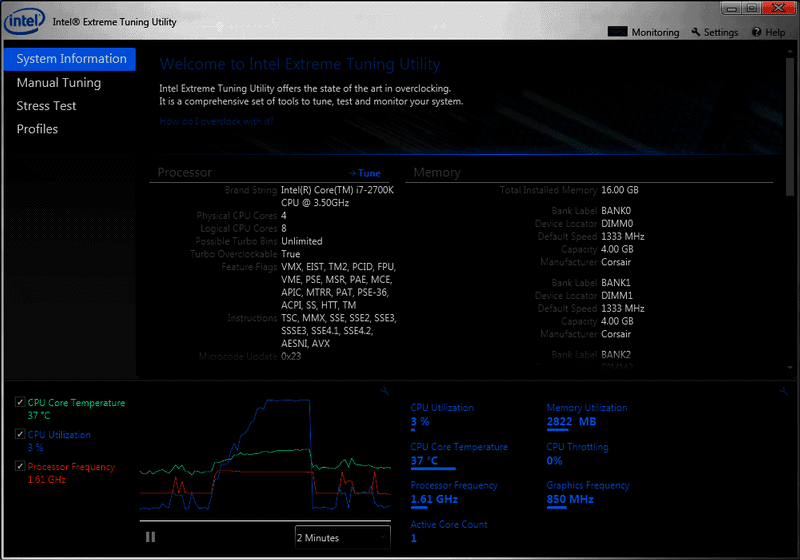Click Device Locator DIMM0 value
The width and height of the screenshot is (800, 560).
coord(617,223)
